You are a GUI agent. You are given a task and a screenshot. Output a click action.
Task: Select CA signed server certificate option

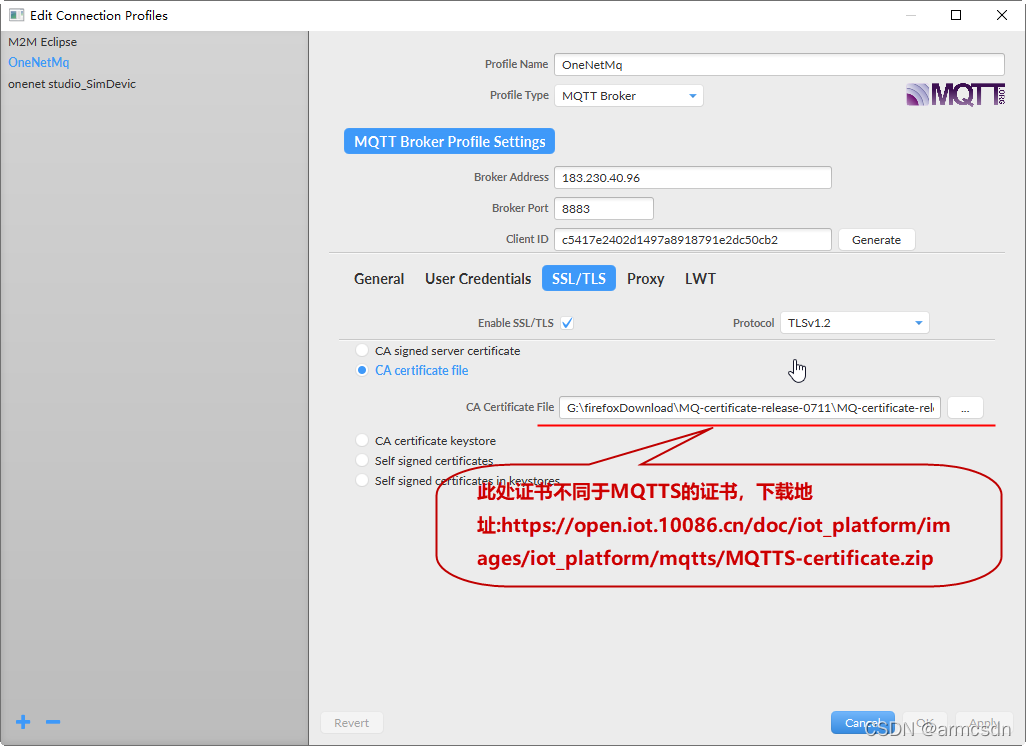coord(362,350)
